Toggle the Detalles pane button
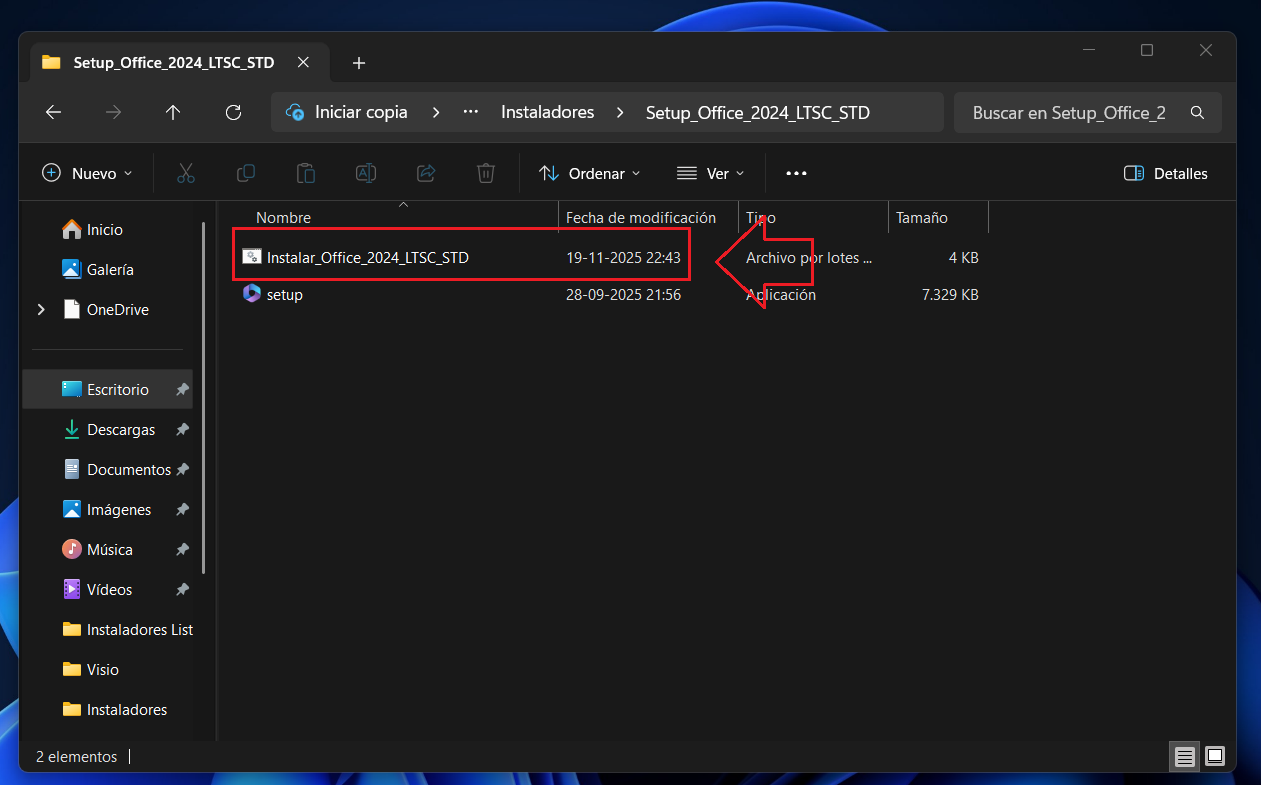The width and height of the screenshot is (1261, 785). [1166, 173]
